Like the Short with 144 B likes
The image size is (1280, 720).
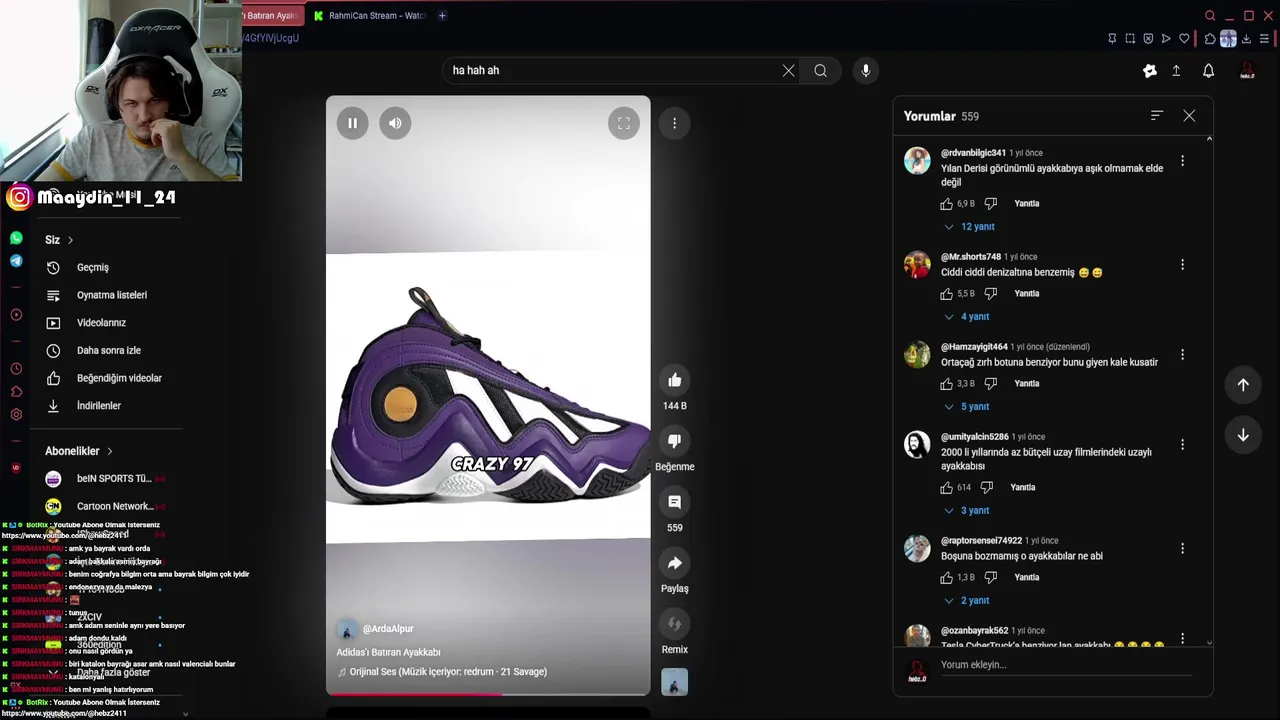point(675,380)
